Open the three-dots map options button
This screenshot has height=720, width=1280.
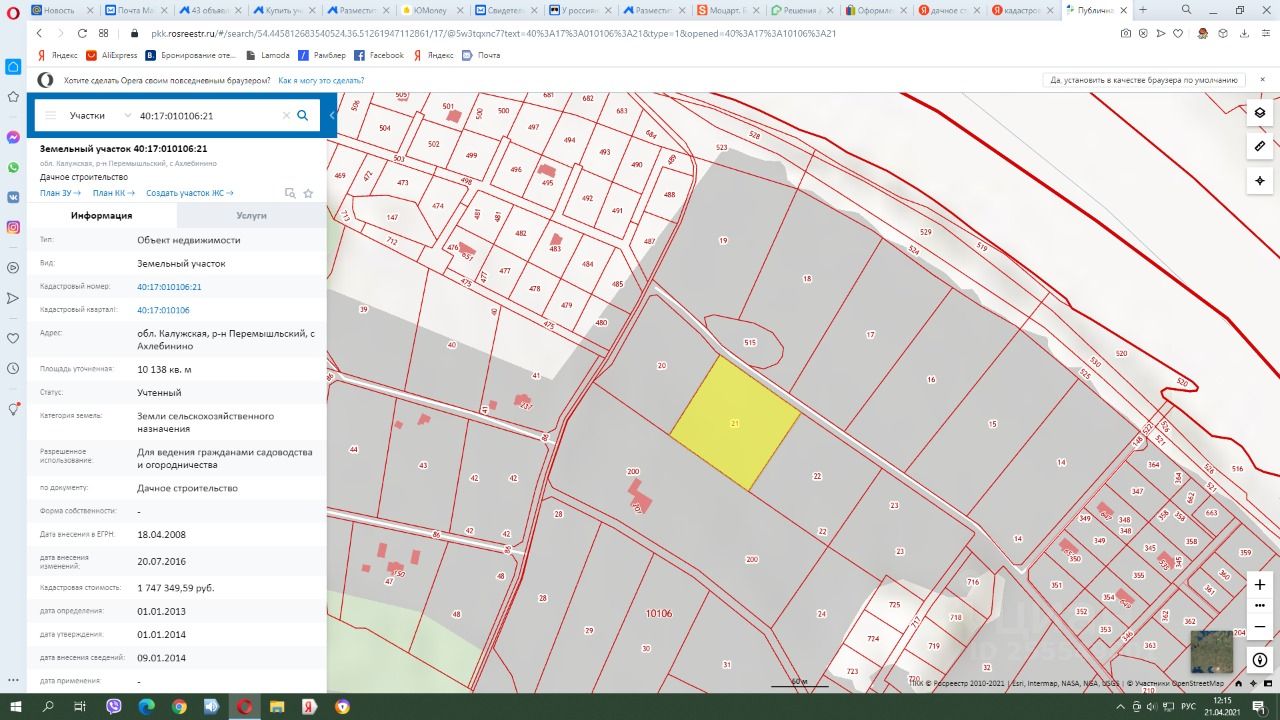1260,605
